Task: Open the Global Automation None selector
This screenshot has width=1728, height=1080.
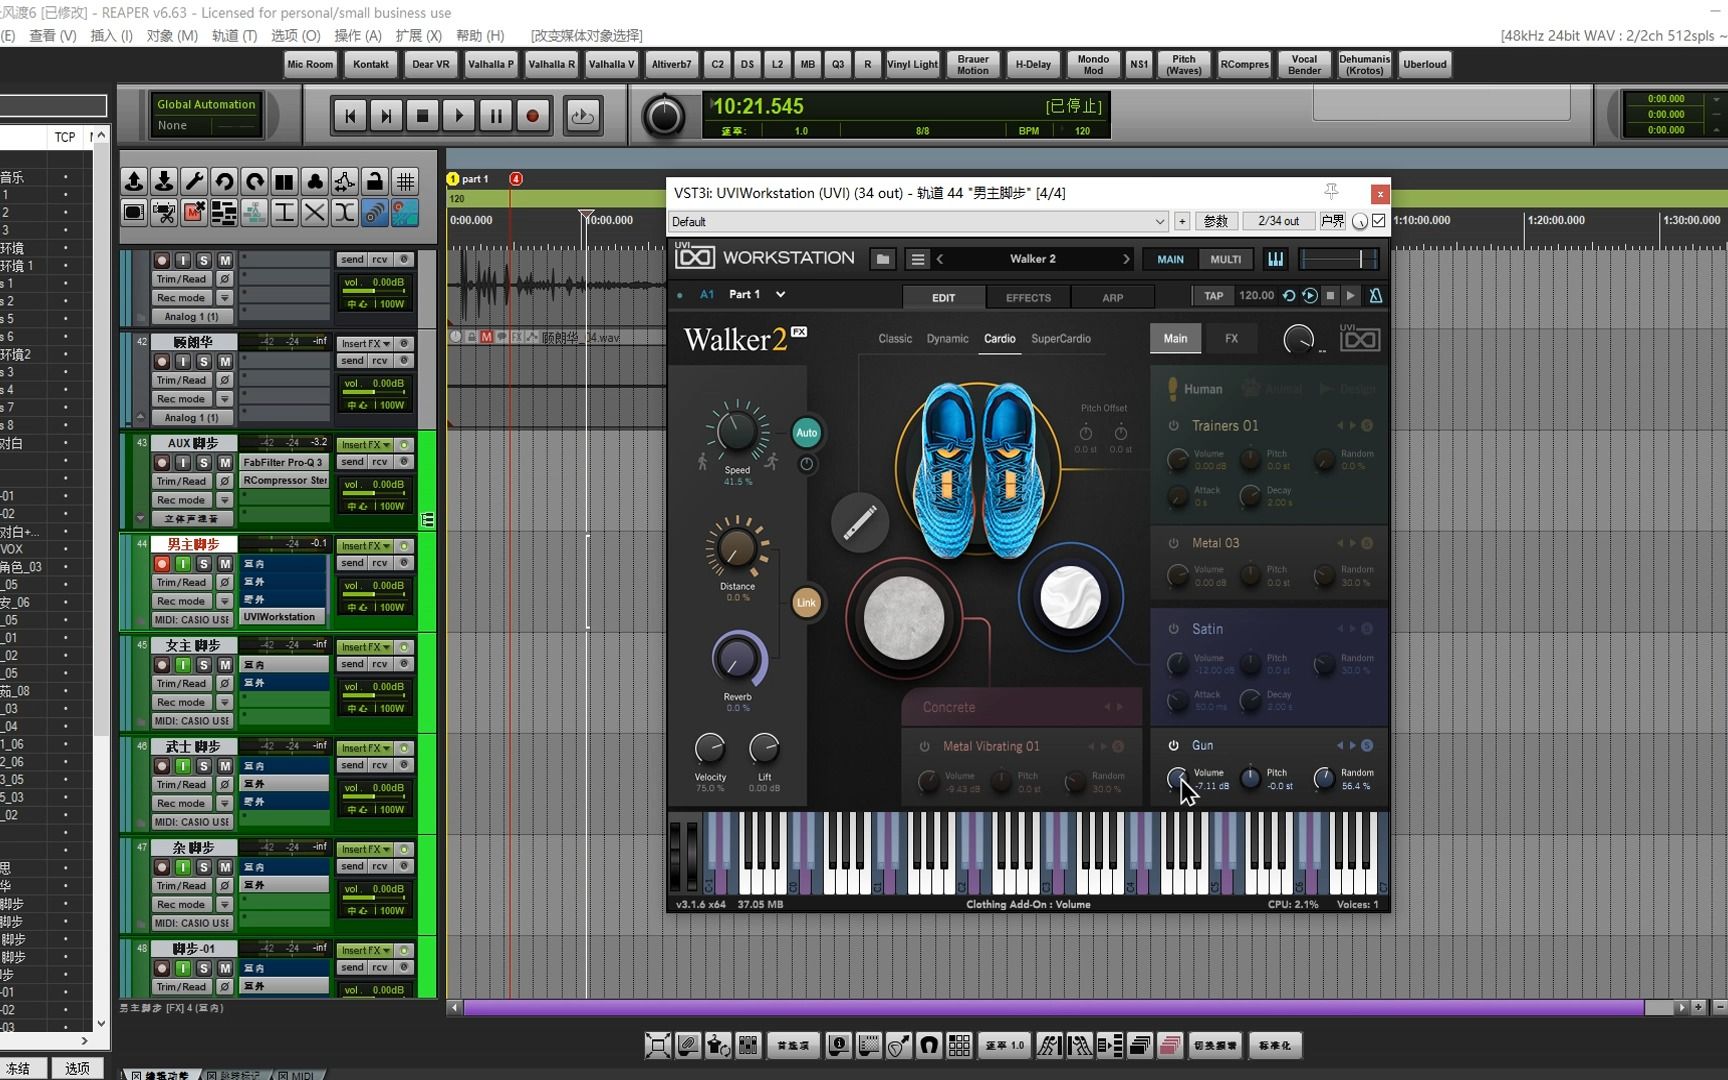Action: click(x=206, y=126)
